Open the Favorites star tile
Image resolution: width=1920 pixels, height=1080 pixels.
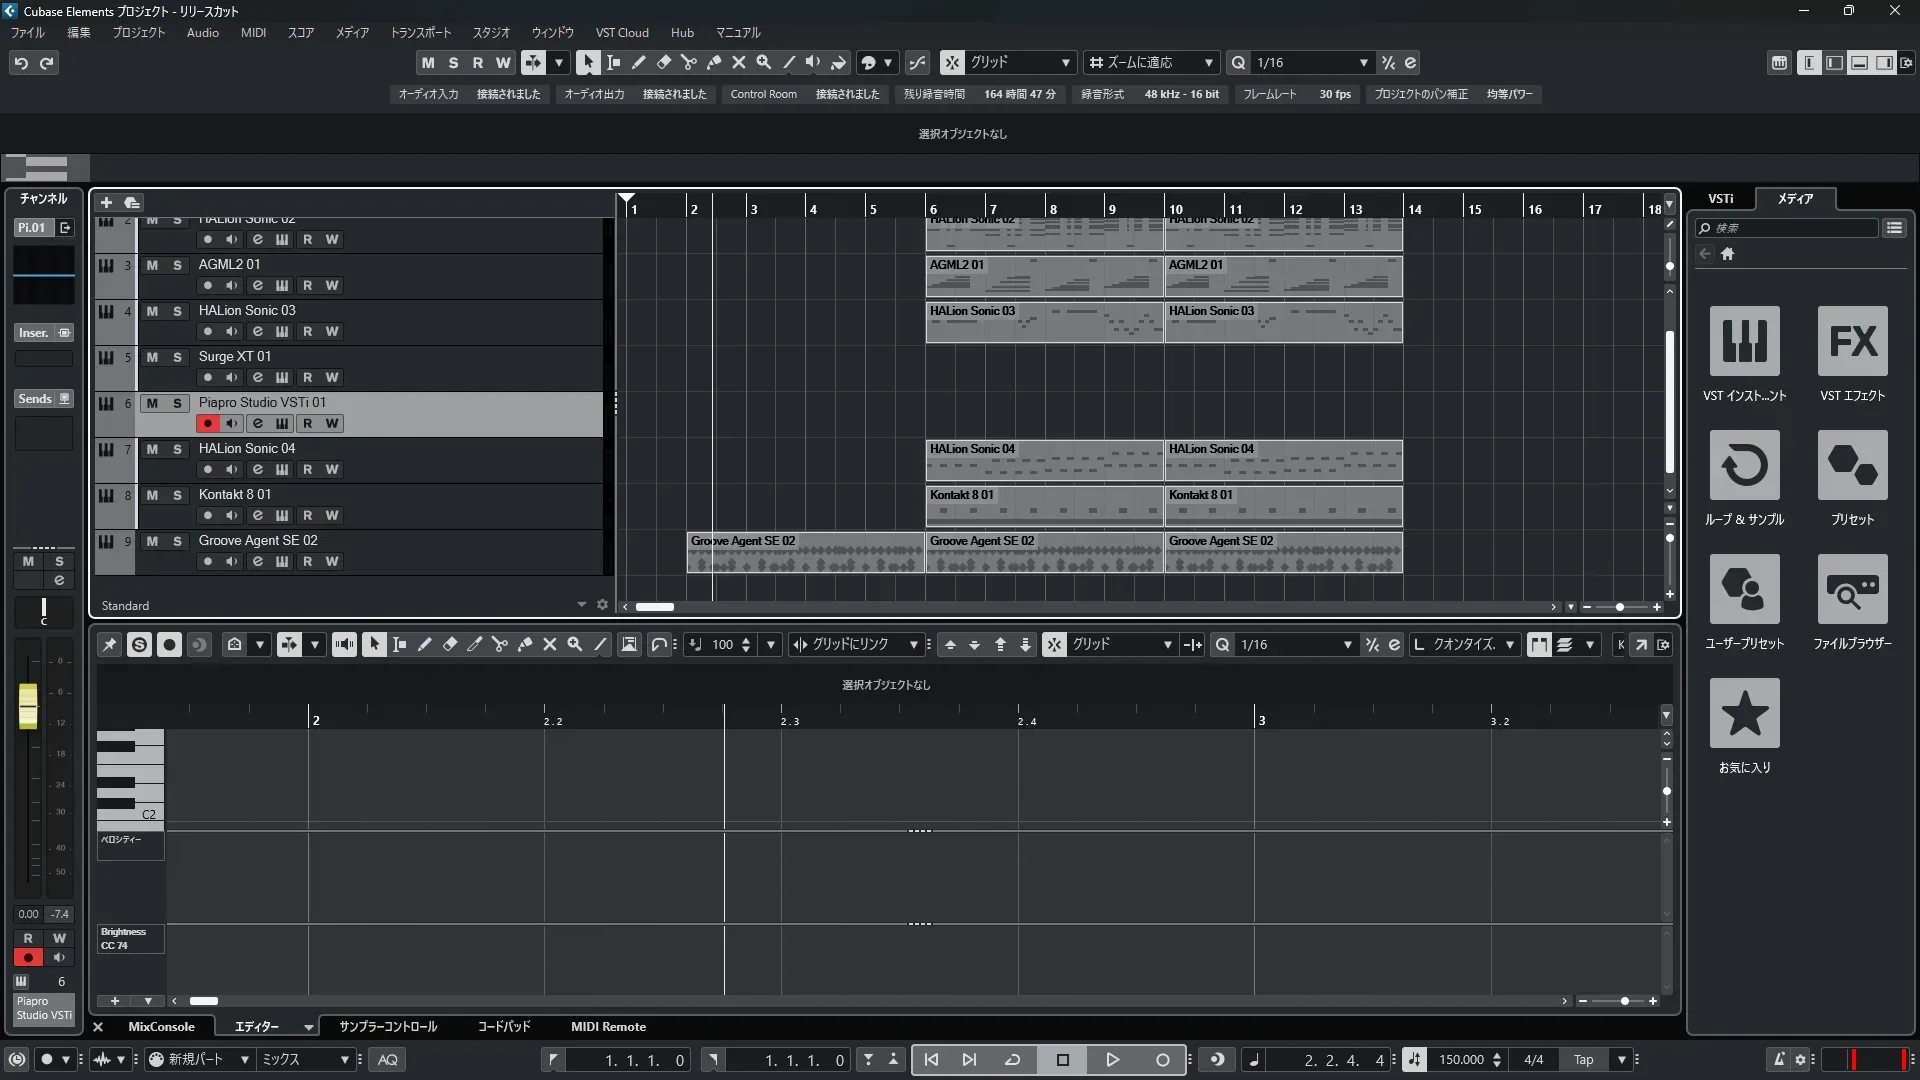[x=1744, y=714]
